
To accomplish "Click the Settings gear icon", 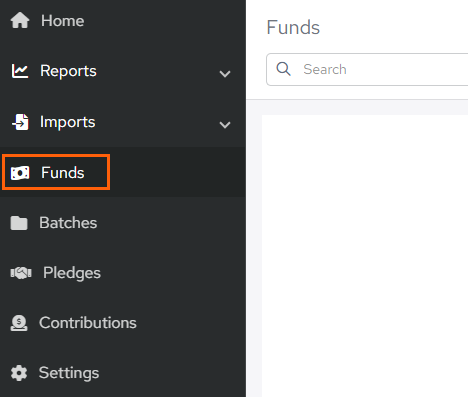I will [19, 373].
